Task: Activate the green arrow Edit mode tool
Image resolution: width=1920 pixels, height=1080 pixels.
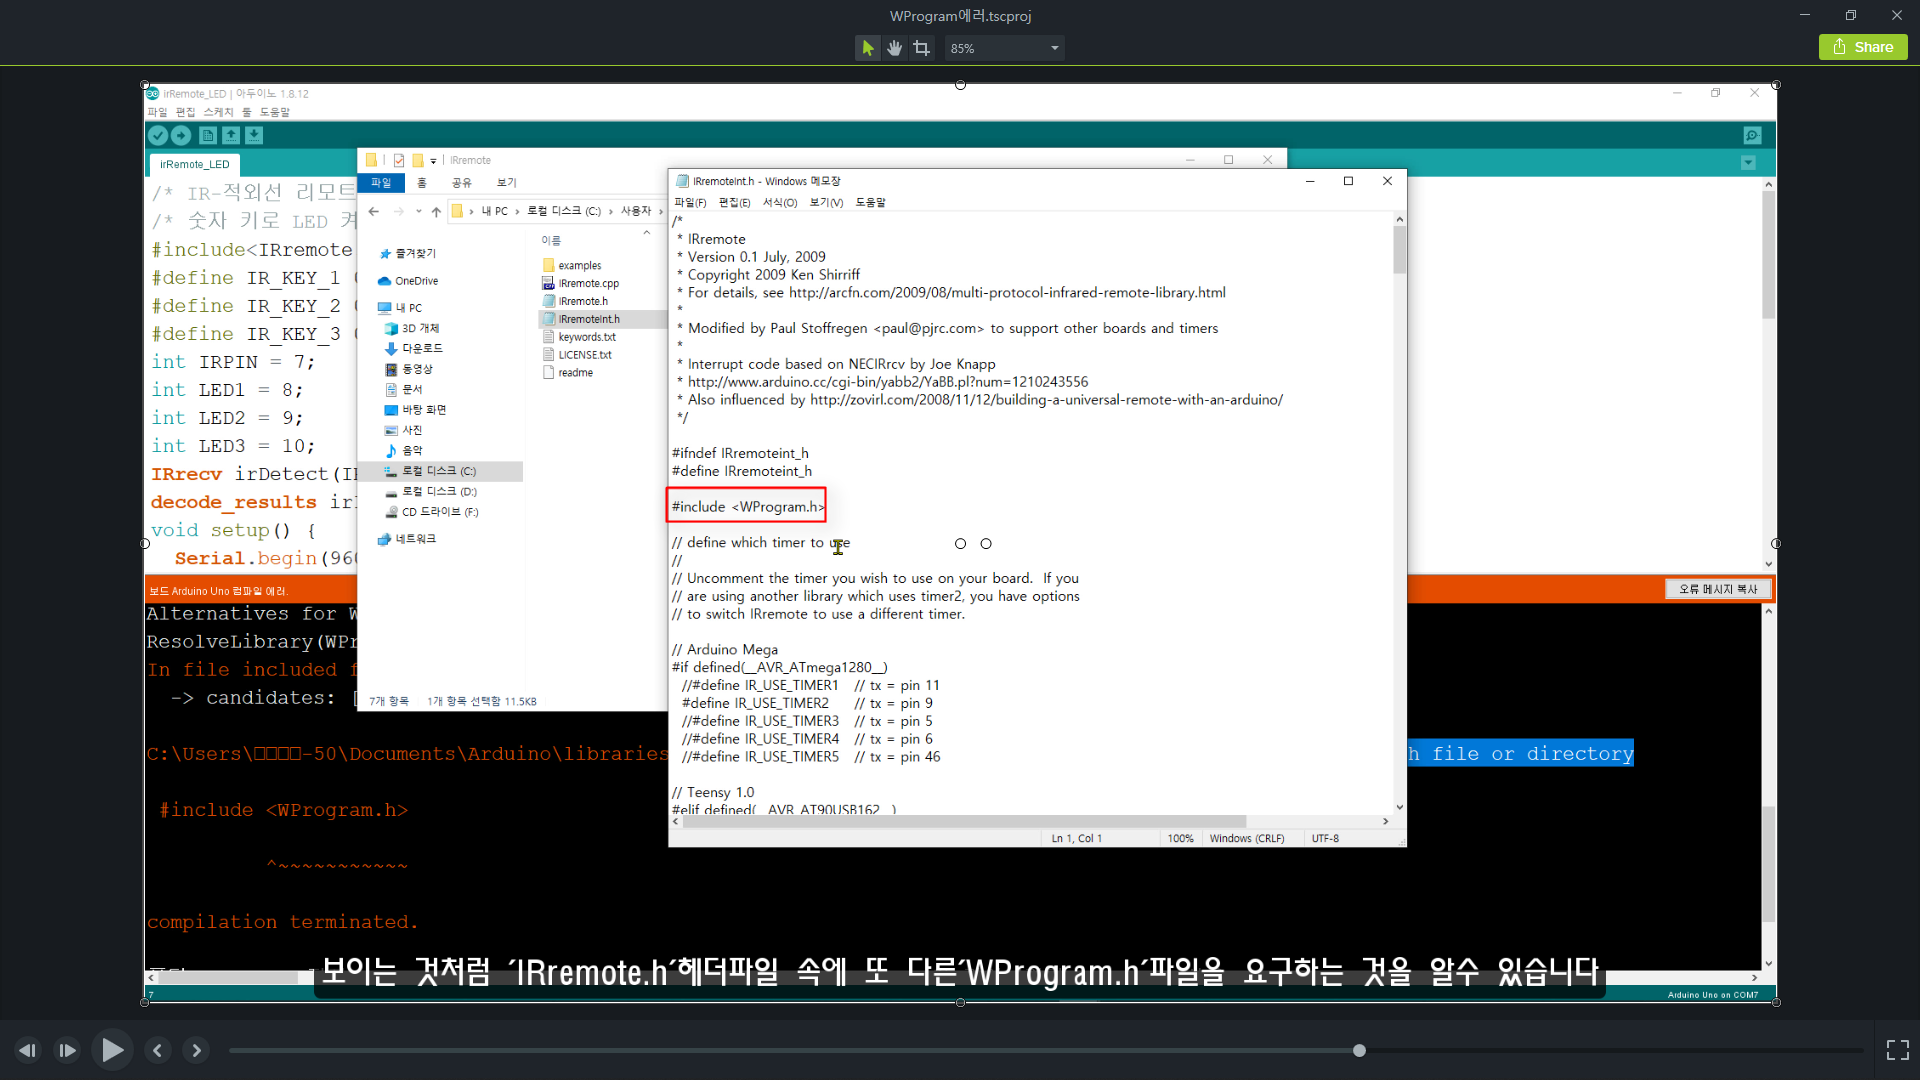Action: coord(867,48)
